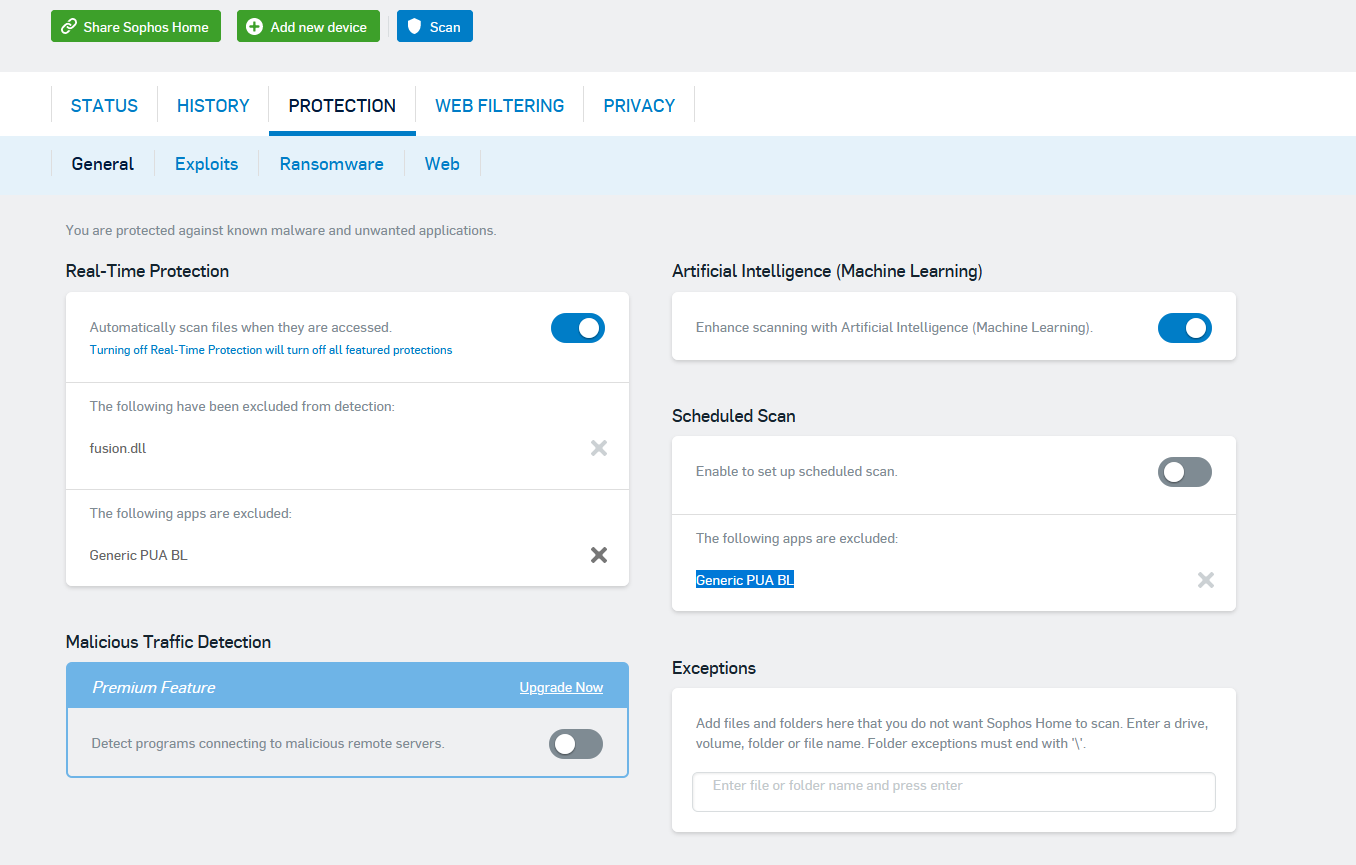The width and height of the screenshot is (1356, 865).
Task: Open the Web protection sub-tab
Action: pos(442,164)
